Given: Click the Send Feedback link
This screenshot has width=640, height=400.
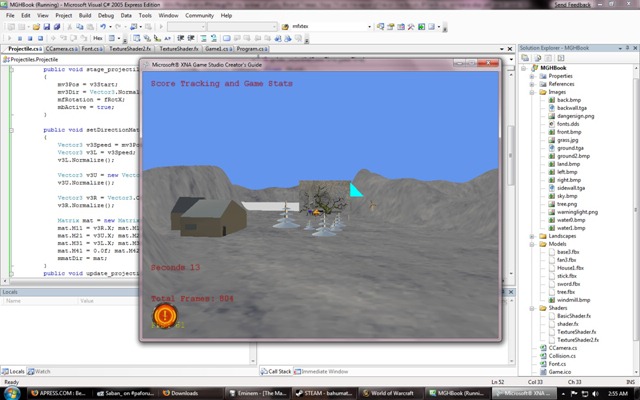Looking at the screenshot, I should pyautogui.click(x=572, y=4).
